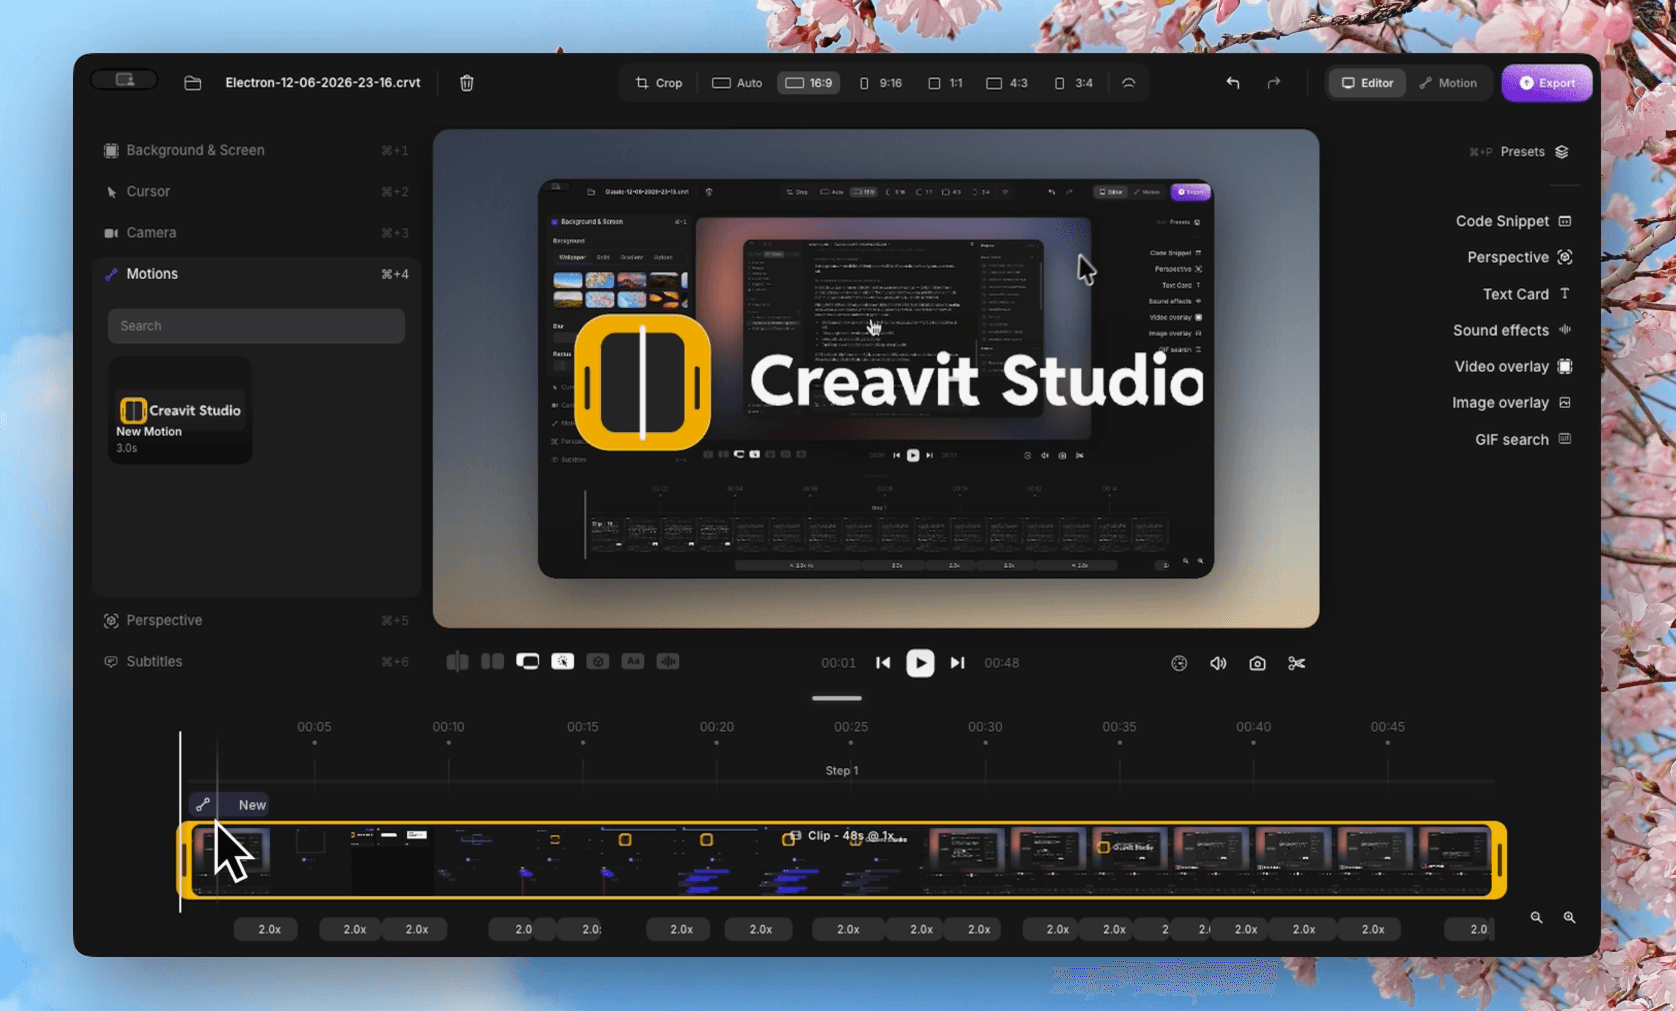Click the panel resize handle below playback controls
This screenshot has height=1011, width=1676.
pyautogui.click(x=837, y=698)
